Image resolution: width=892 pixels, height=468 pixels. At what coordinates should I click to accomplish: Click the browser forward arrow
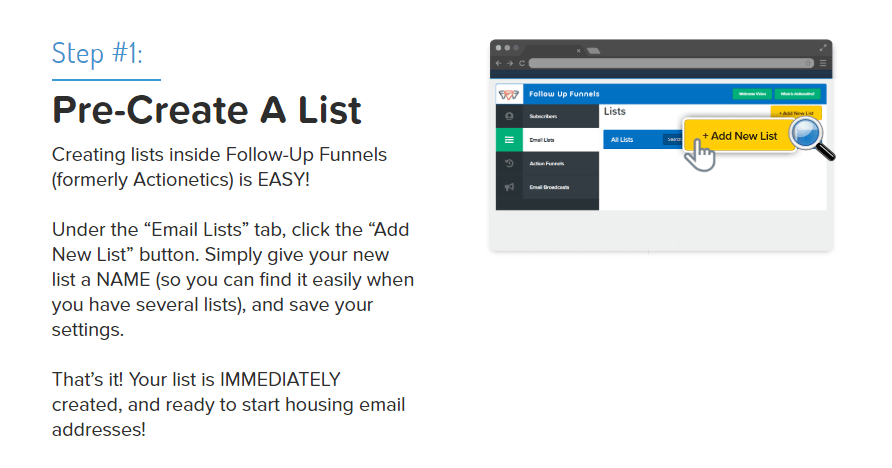[510, 63]
